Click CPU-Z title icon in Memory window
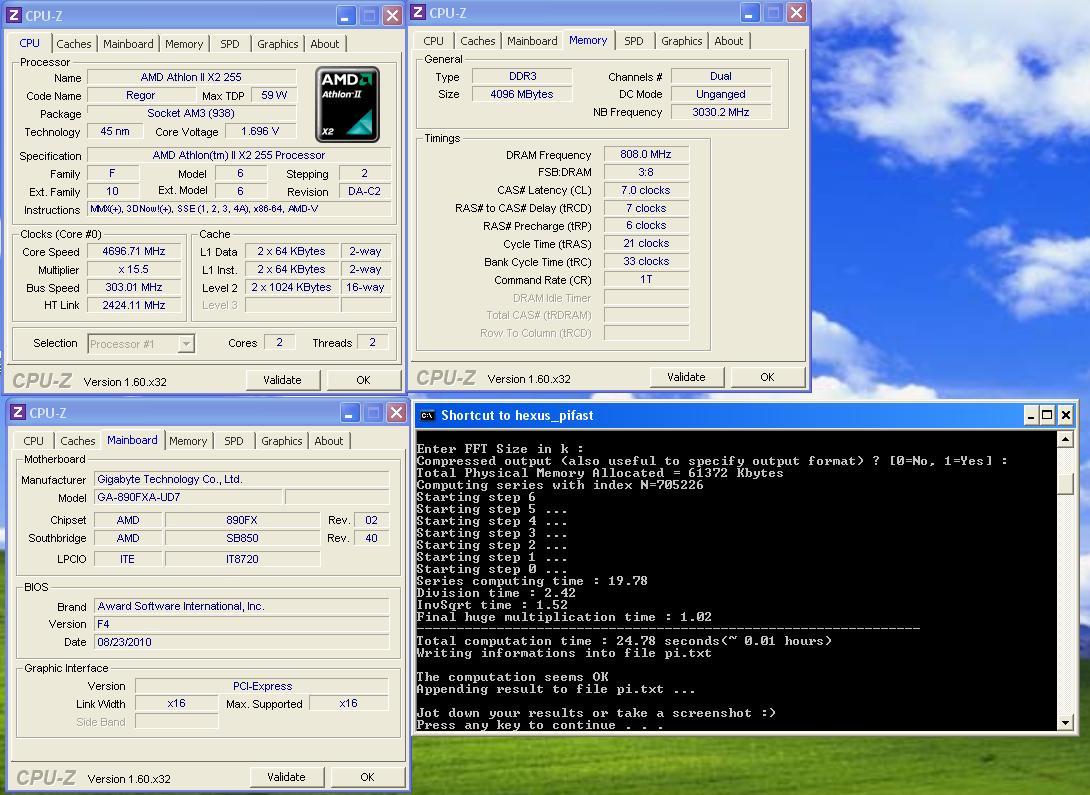The height and width of the screenshot is (795, 1090). [418, 12]
